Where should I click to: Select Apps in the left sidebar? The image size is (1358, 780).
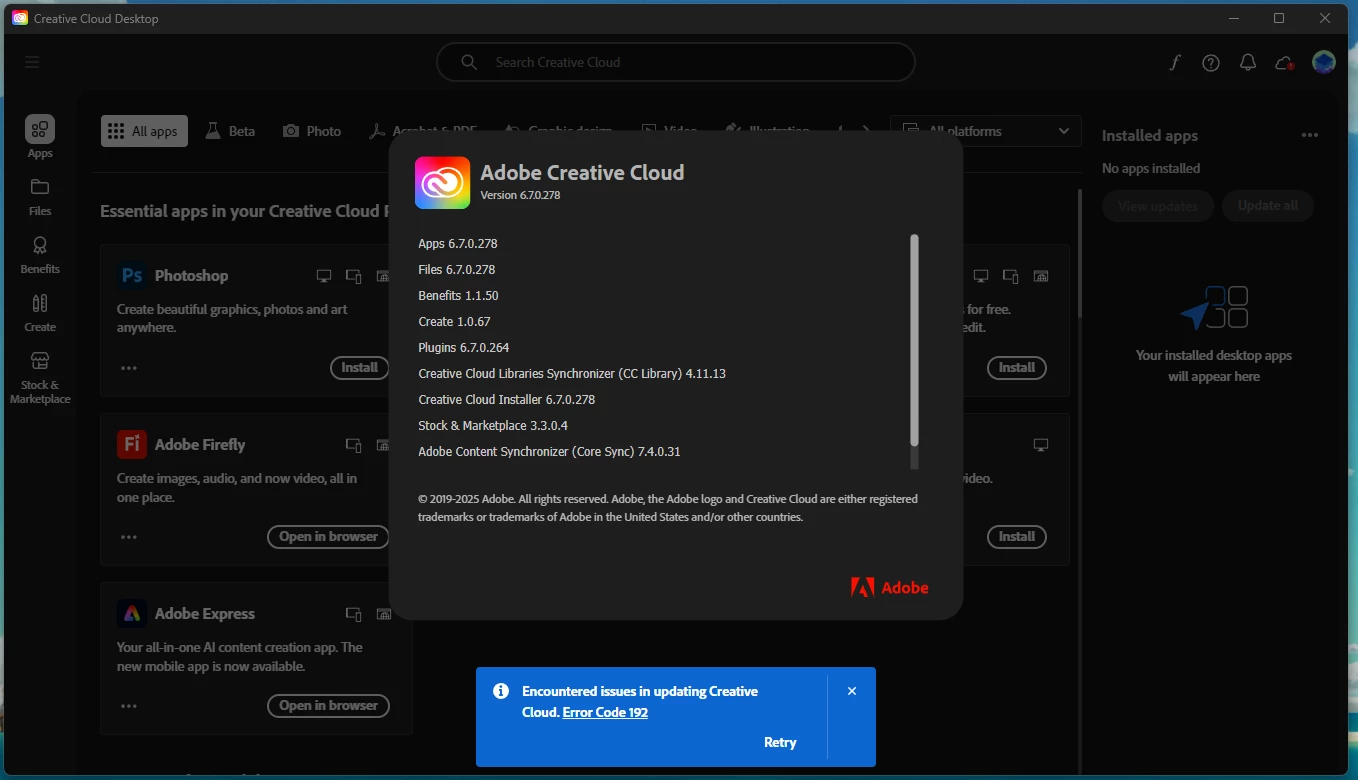click(40, 137)
